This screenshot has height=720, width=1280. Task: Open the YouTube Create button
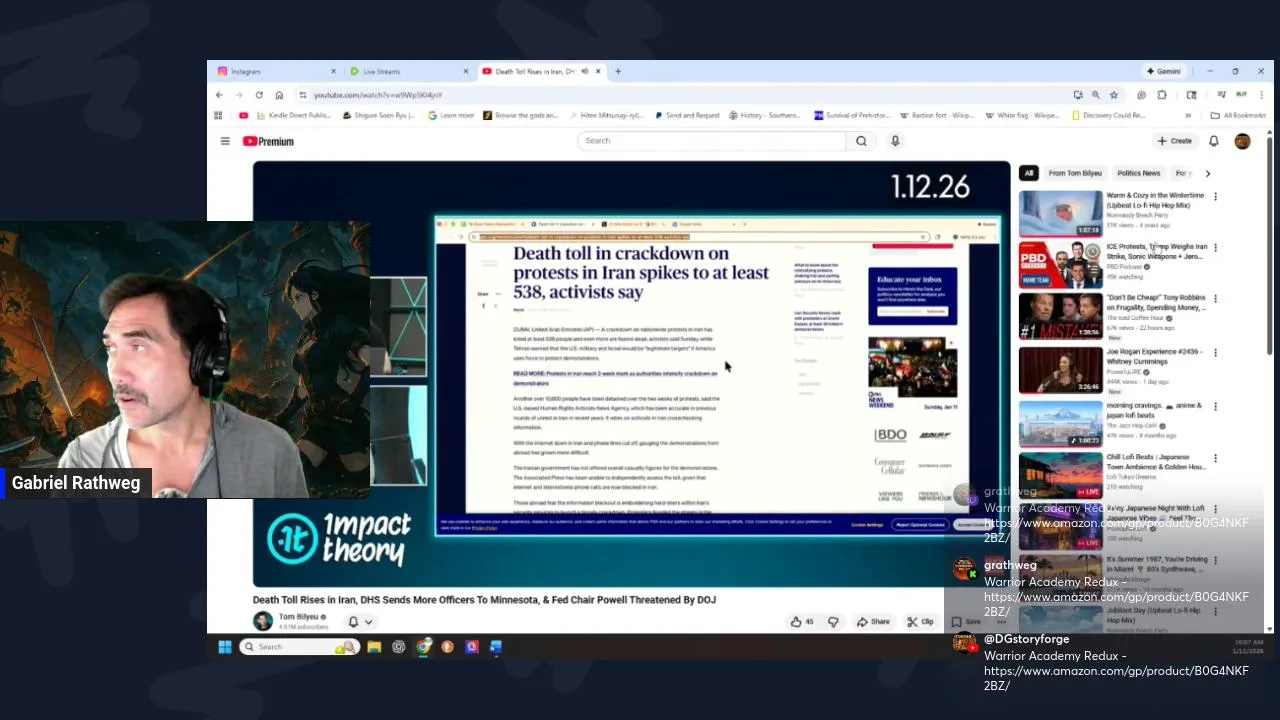coord(1175,141)
